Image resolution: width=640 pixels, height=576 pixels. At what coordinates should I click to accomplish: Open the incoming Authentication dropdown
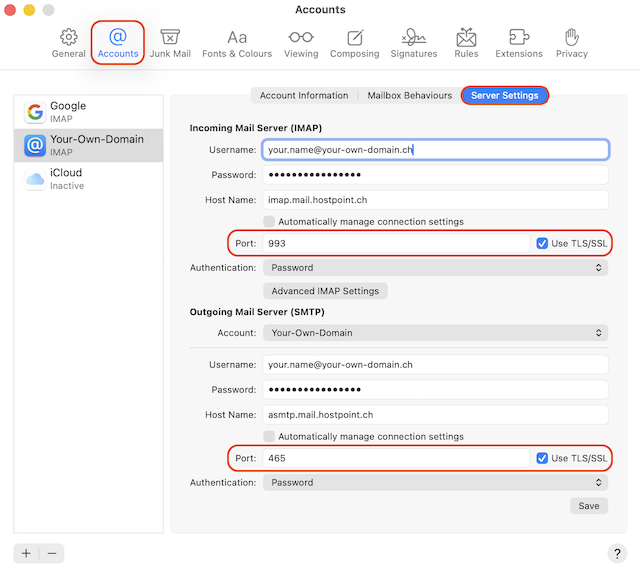point(436,268)
